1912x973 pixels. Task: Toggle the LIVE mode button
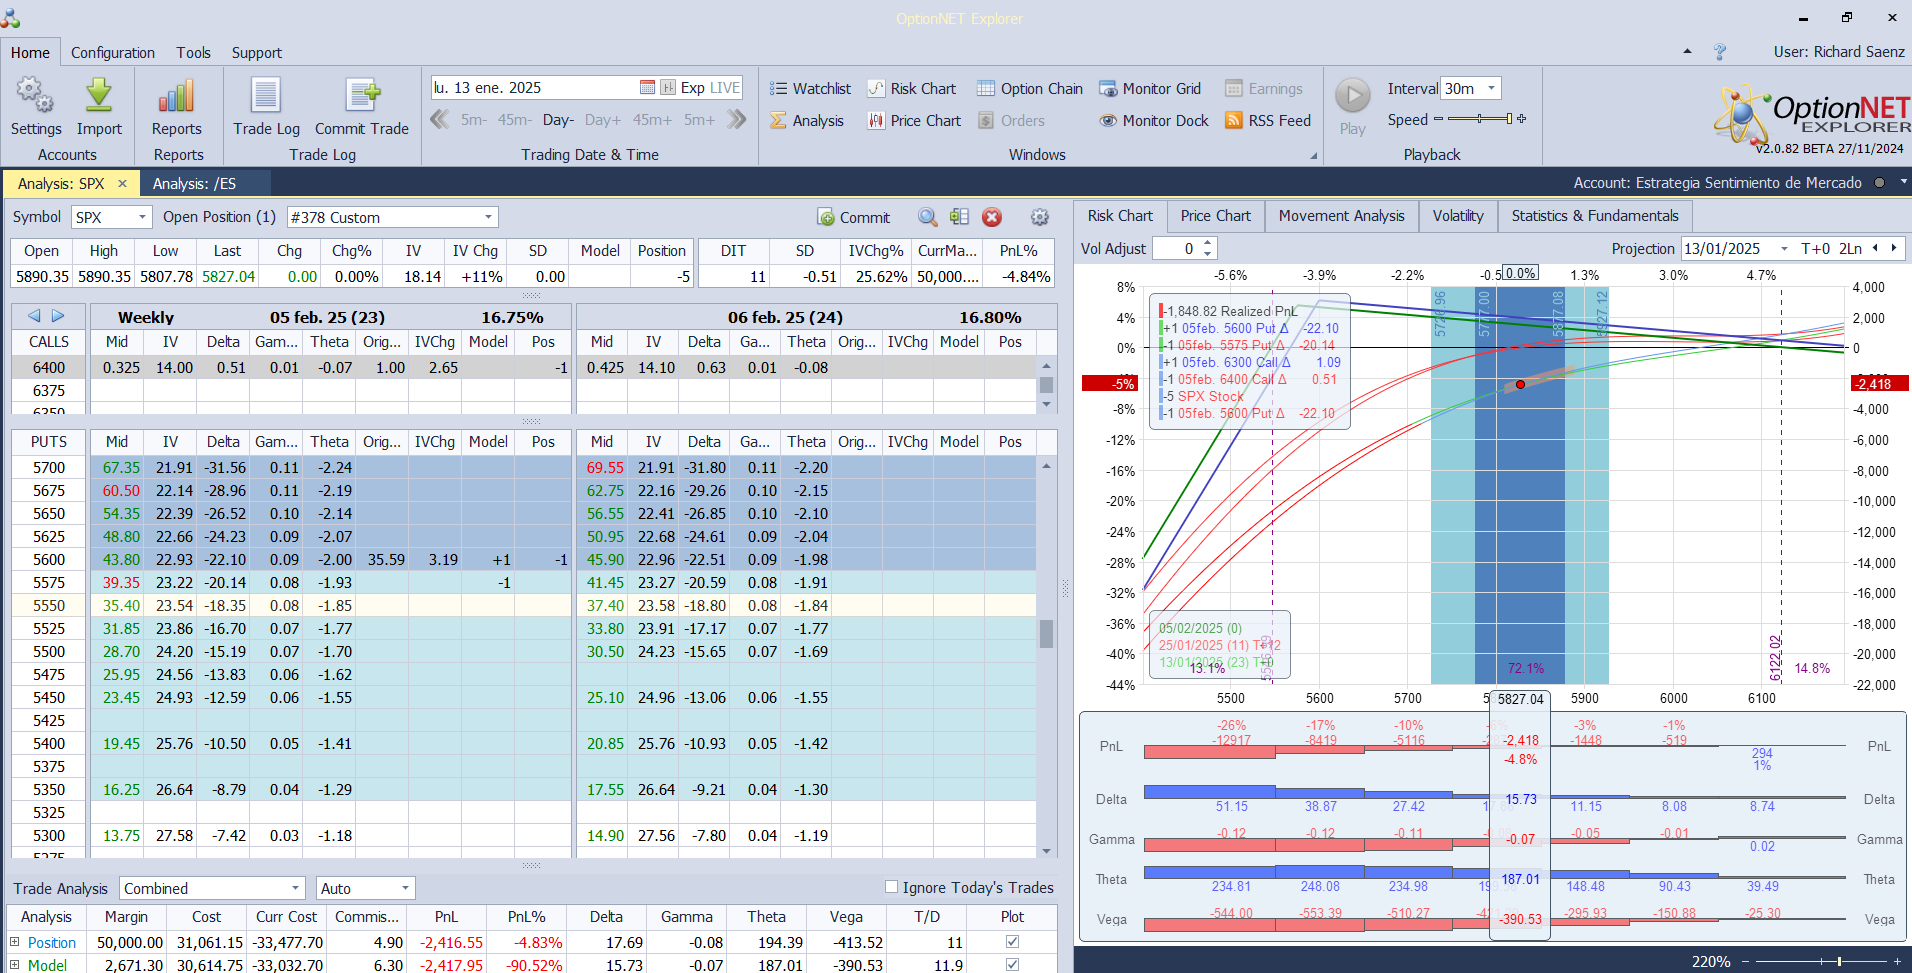pos(725,88)
